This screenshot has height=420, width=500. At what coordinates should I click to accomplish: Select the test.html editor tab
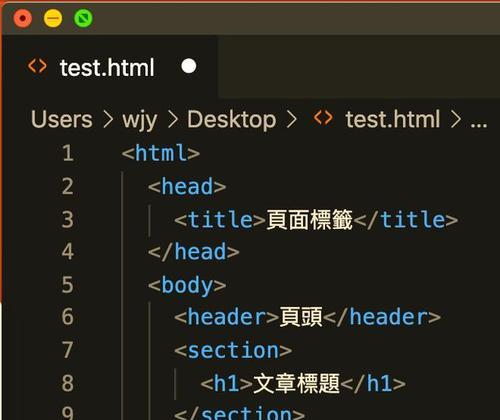pyautogui.click(x=110, y=67)
